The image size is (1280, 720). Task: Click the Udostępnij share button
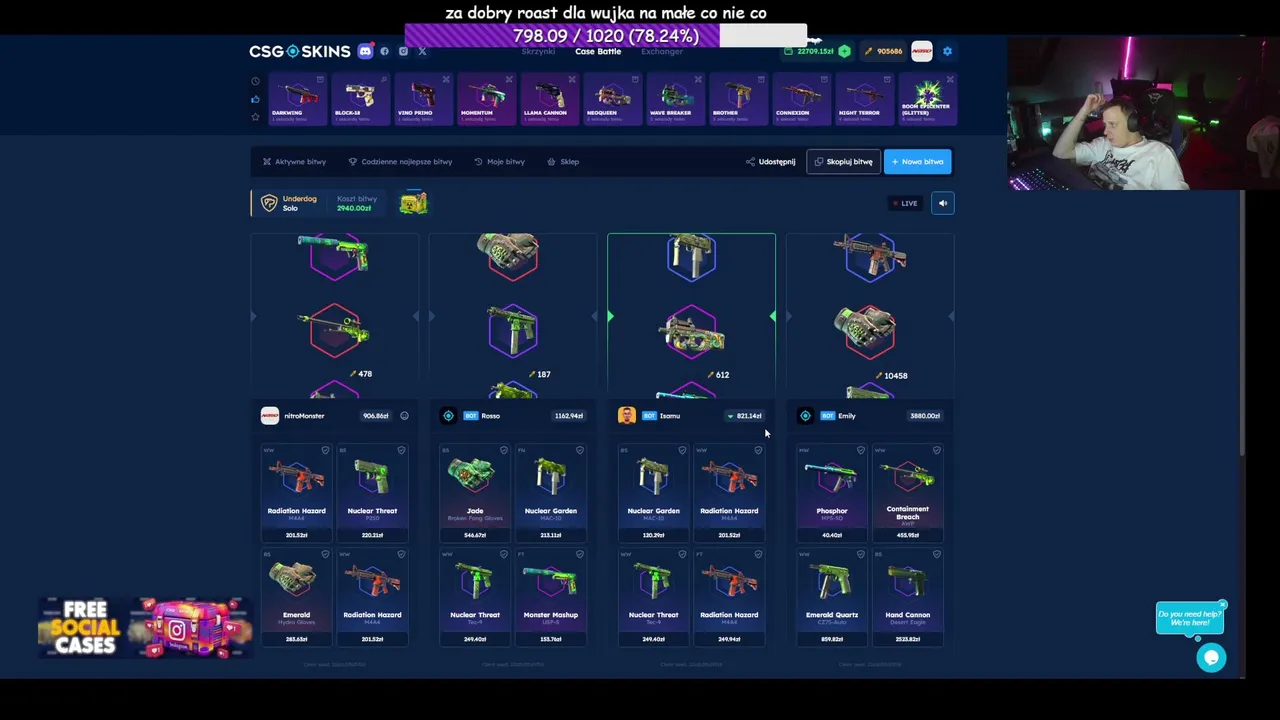click(x=770, y=161)
